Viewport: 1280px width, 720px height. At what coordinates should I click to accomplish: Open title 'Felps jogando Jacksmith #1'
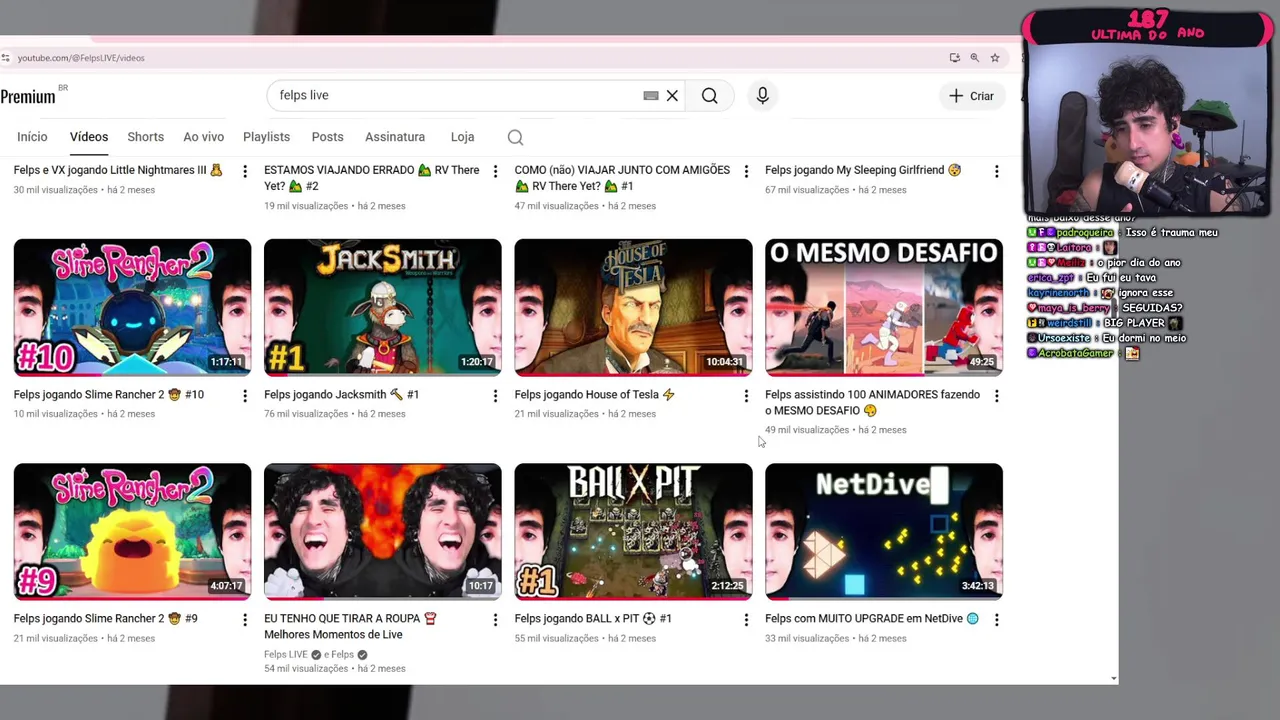(342, 395)
